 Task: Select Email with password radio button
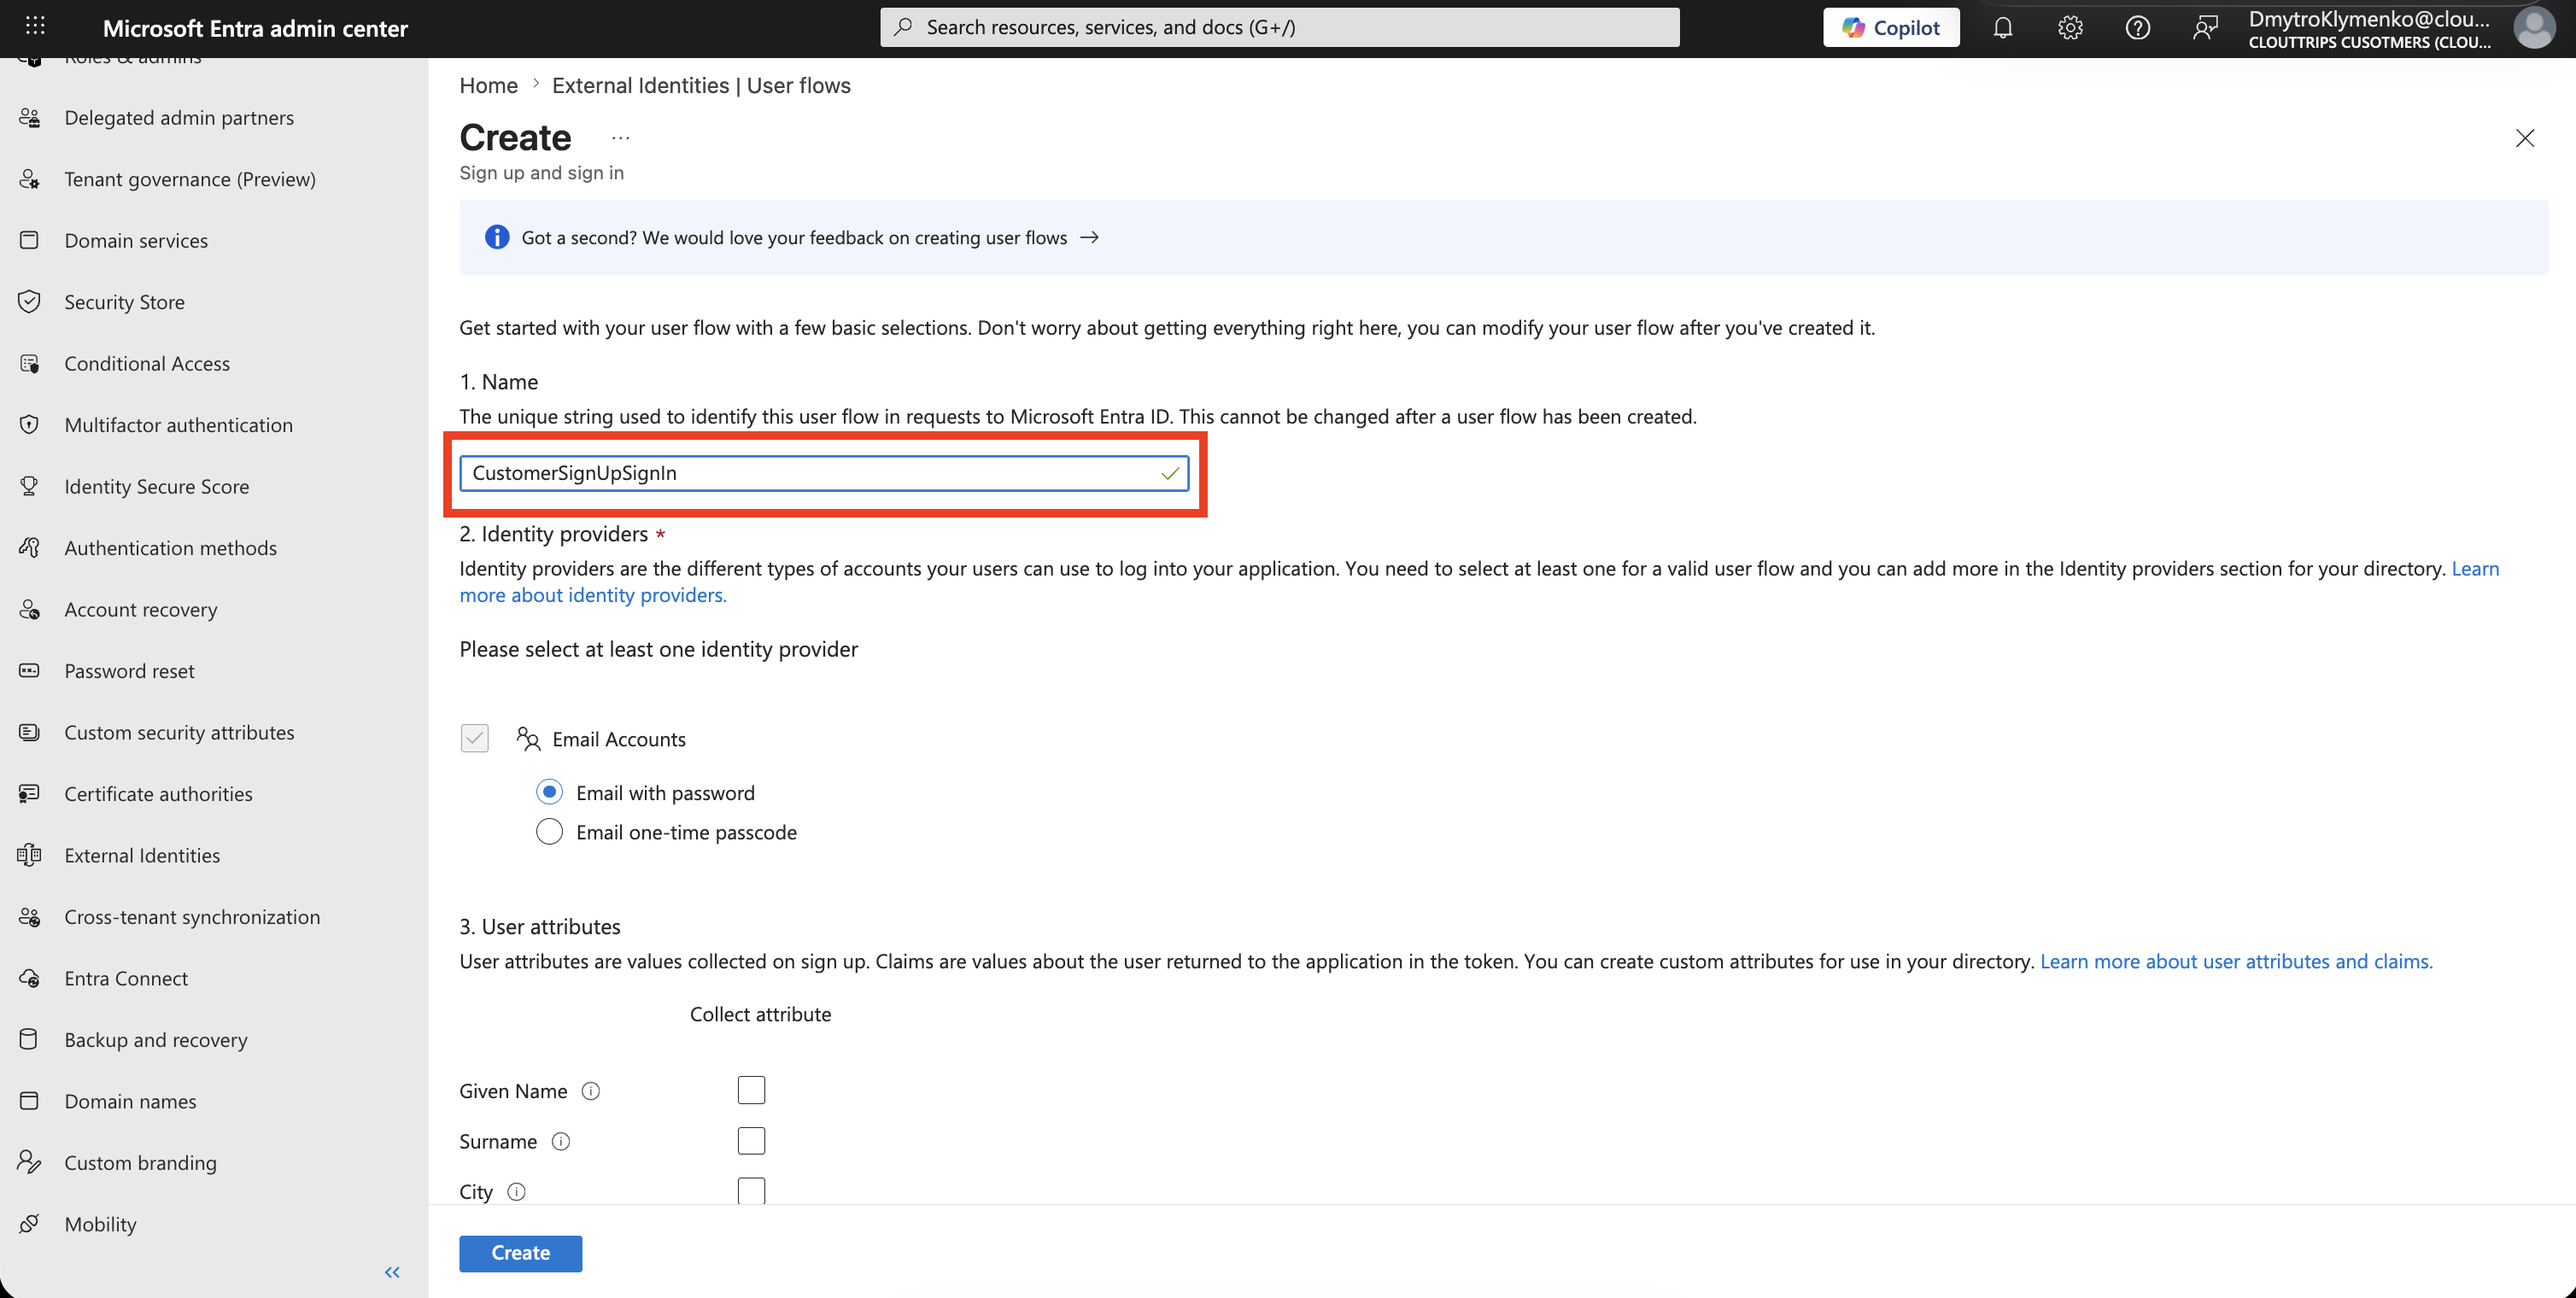point(549,792)
